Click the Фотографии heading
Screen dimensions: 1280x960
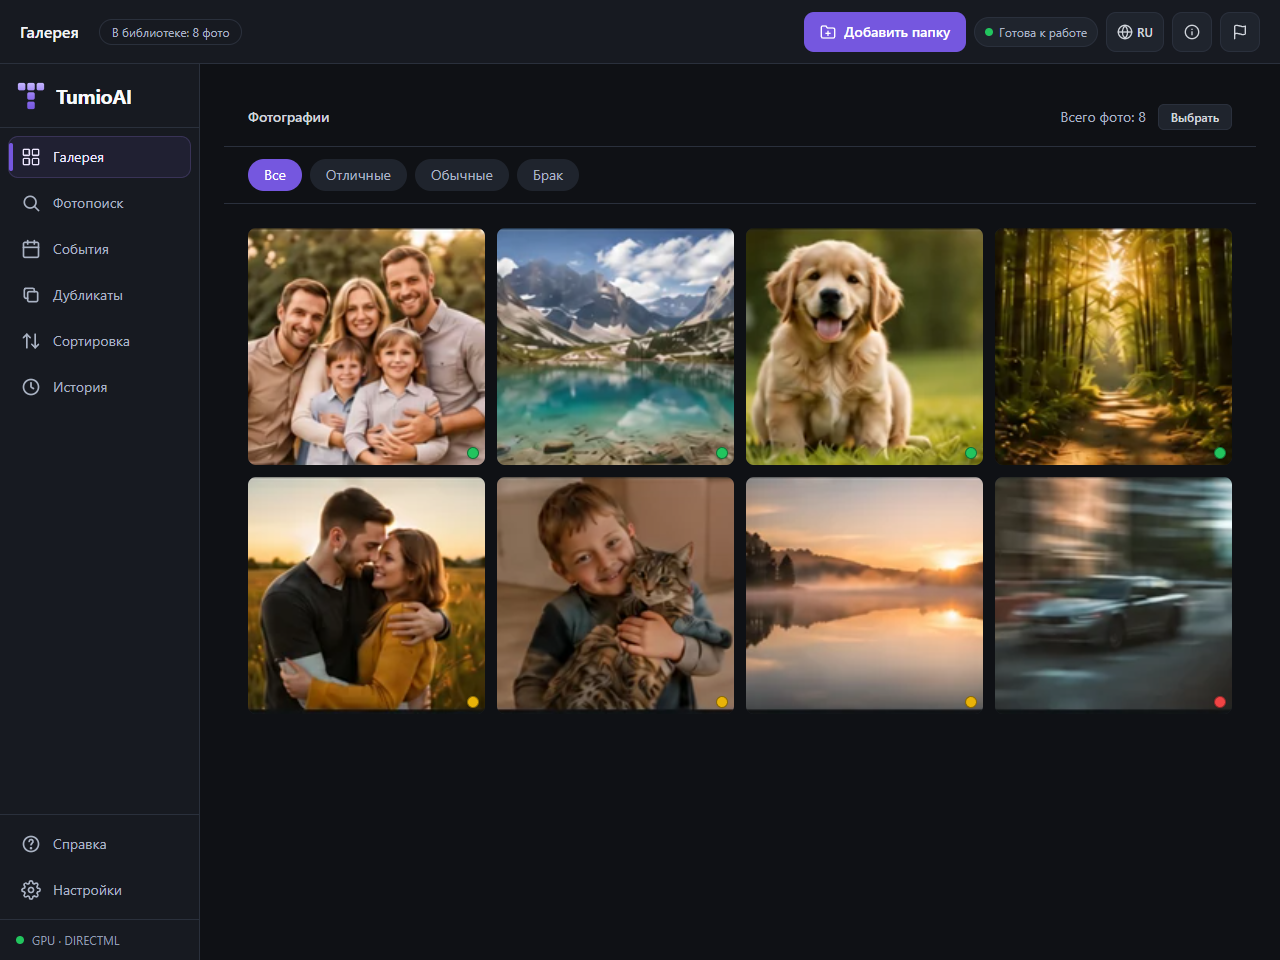click(x=289, y=117)
